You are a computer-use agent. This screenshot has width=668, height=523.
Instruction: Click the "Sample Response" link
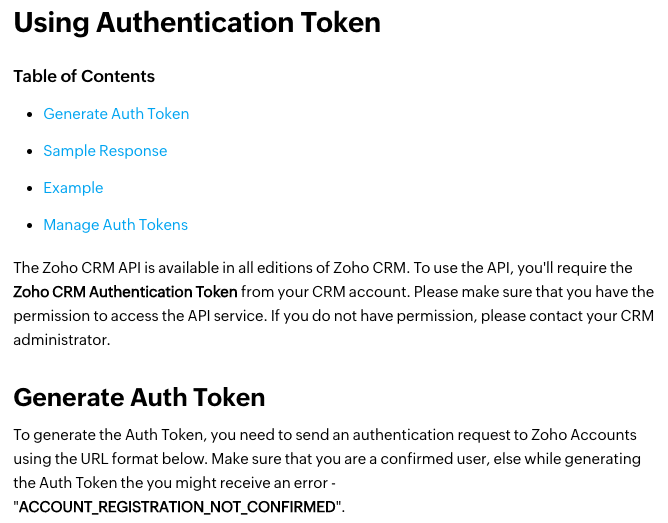(x=105, y=151)
